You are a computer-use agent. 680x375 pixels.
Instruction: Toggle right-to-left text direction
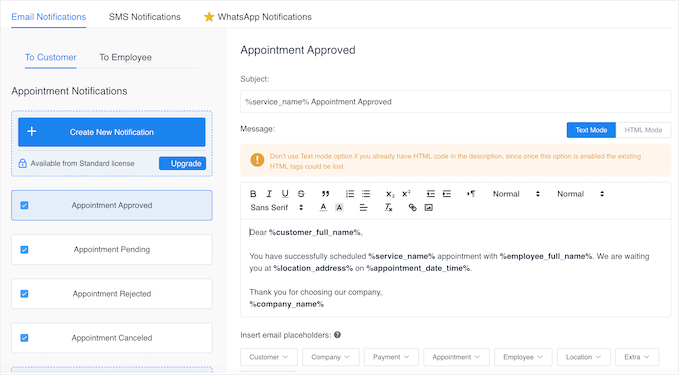[471, 194]
